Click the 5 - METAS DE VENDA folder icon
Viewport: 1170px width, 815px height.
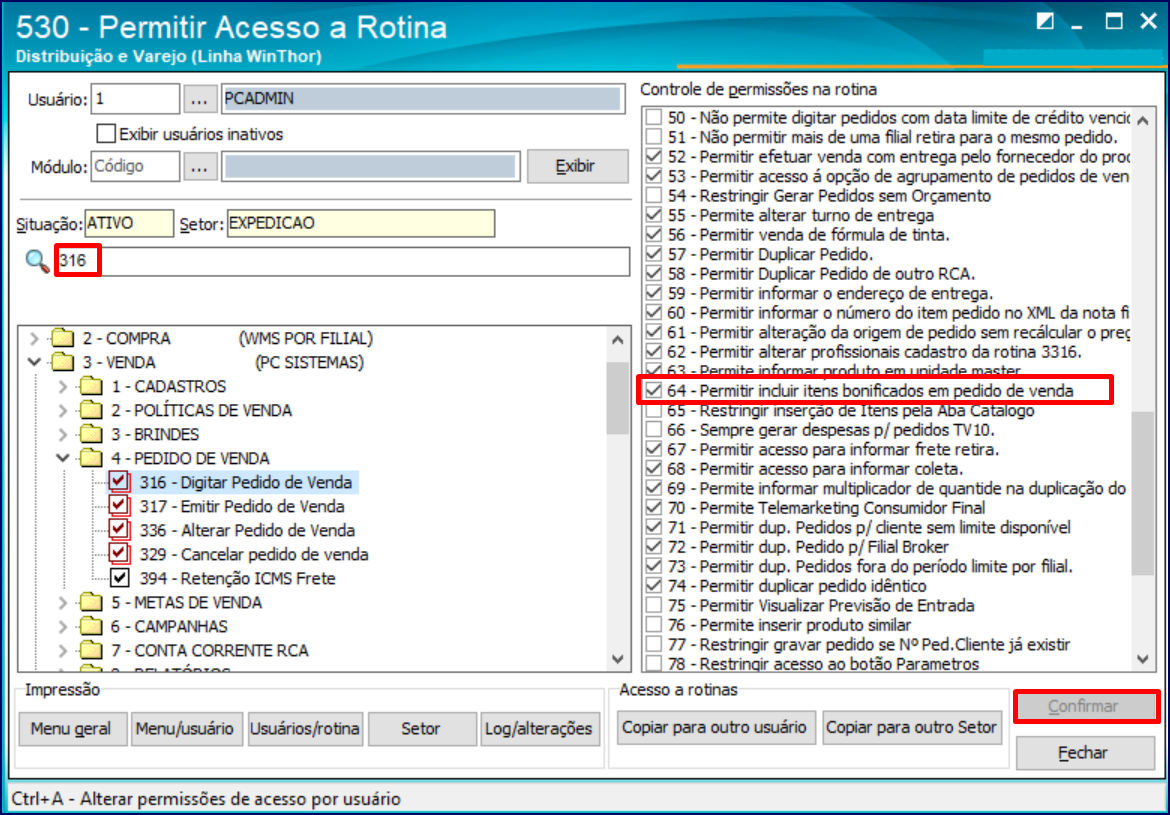coord(92,602)
